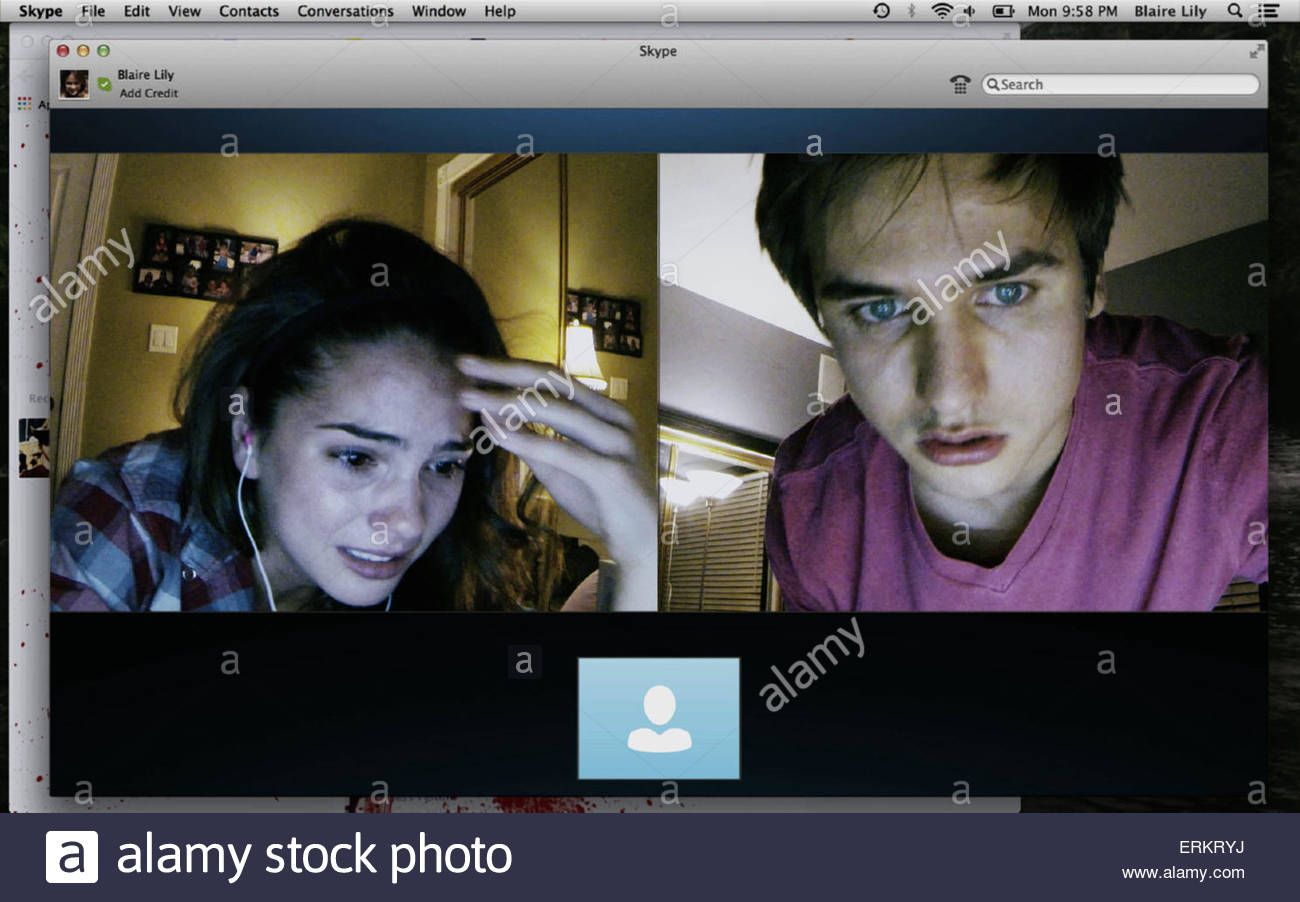Minimize the Skype window with yellow button
1300x902 pixels.
pyautogui.click(x=83, y=51)
